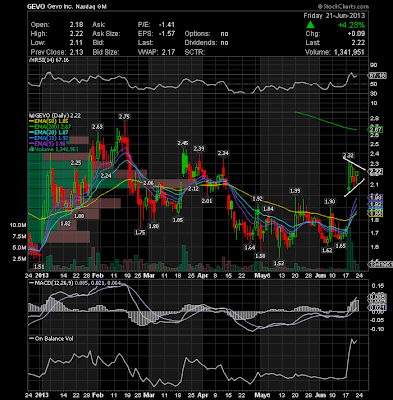
Task: Click the Low 2.11 value
Action: pos(77,43)
